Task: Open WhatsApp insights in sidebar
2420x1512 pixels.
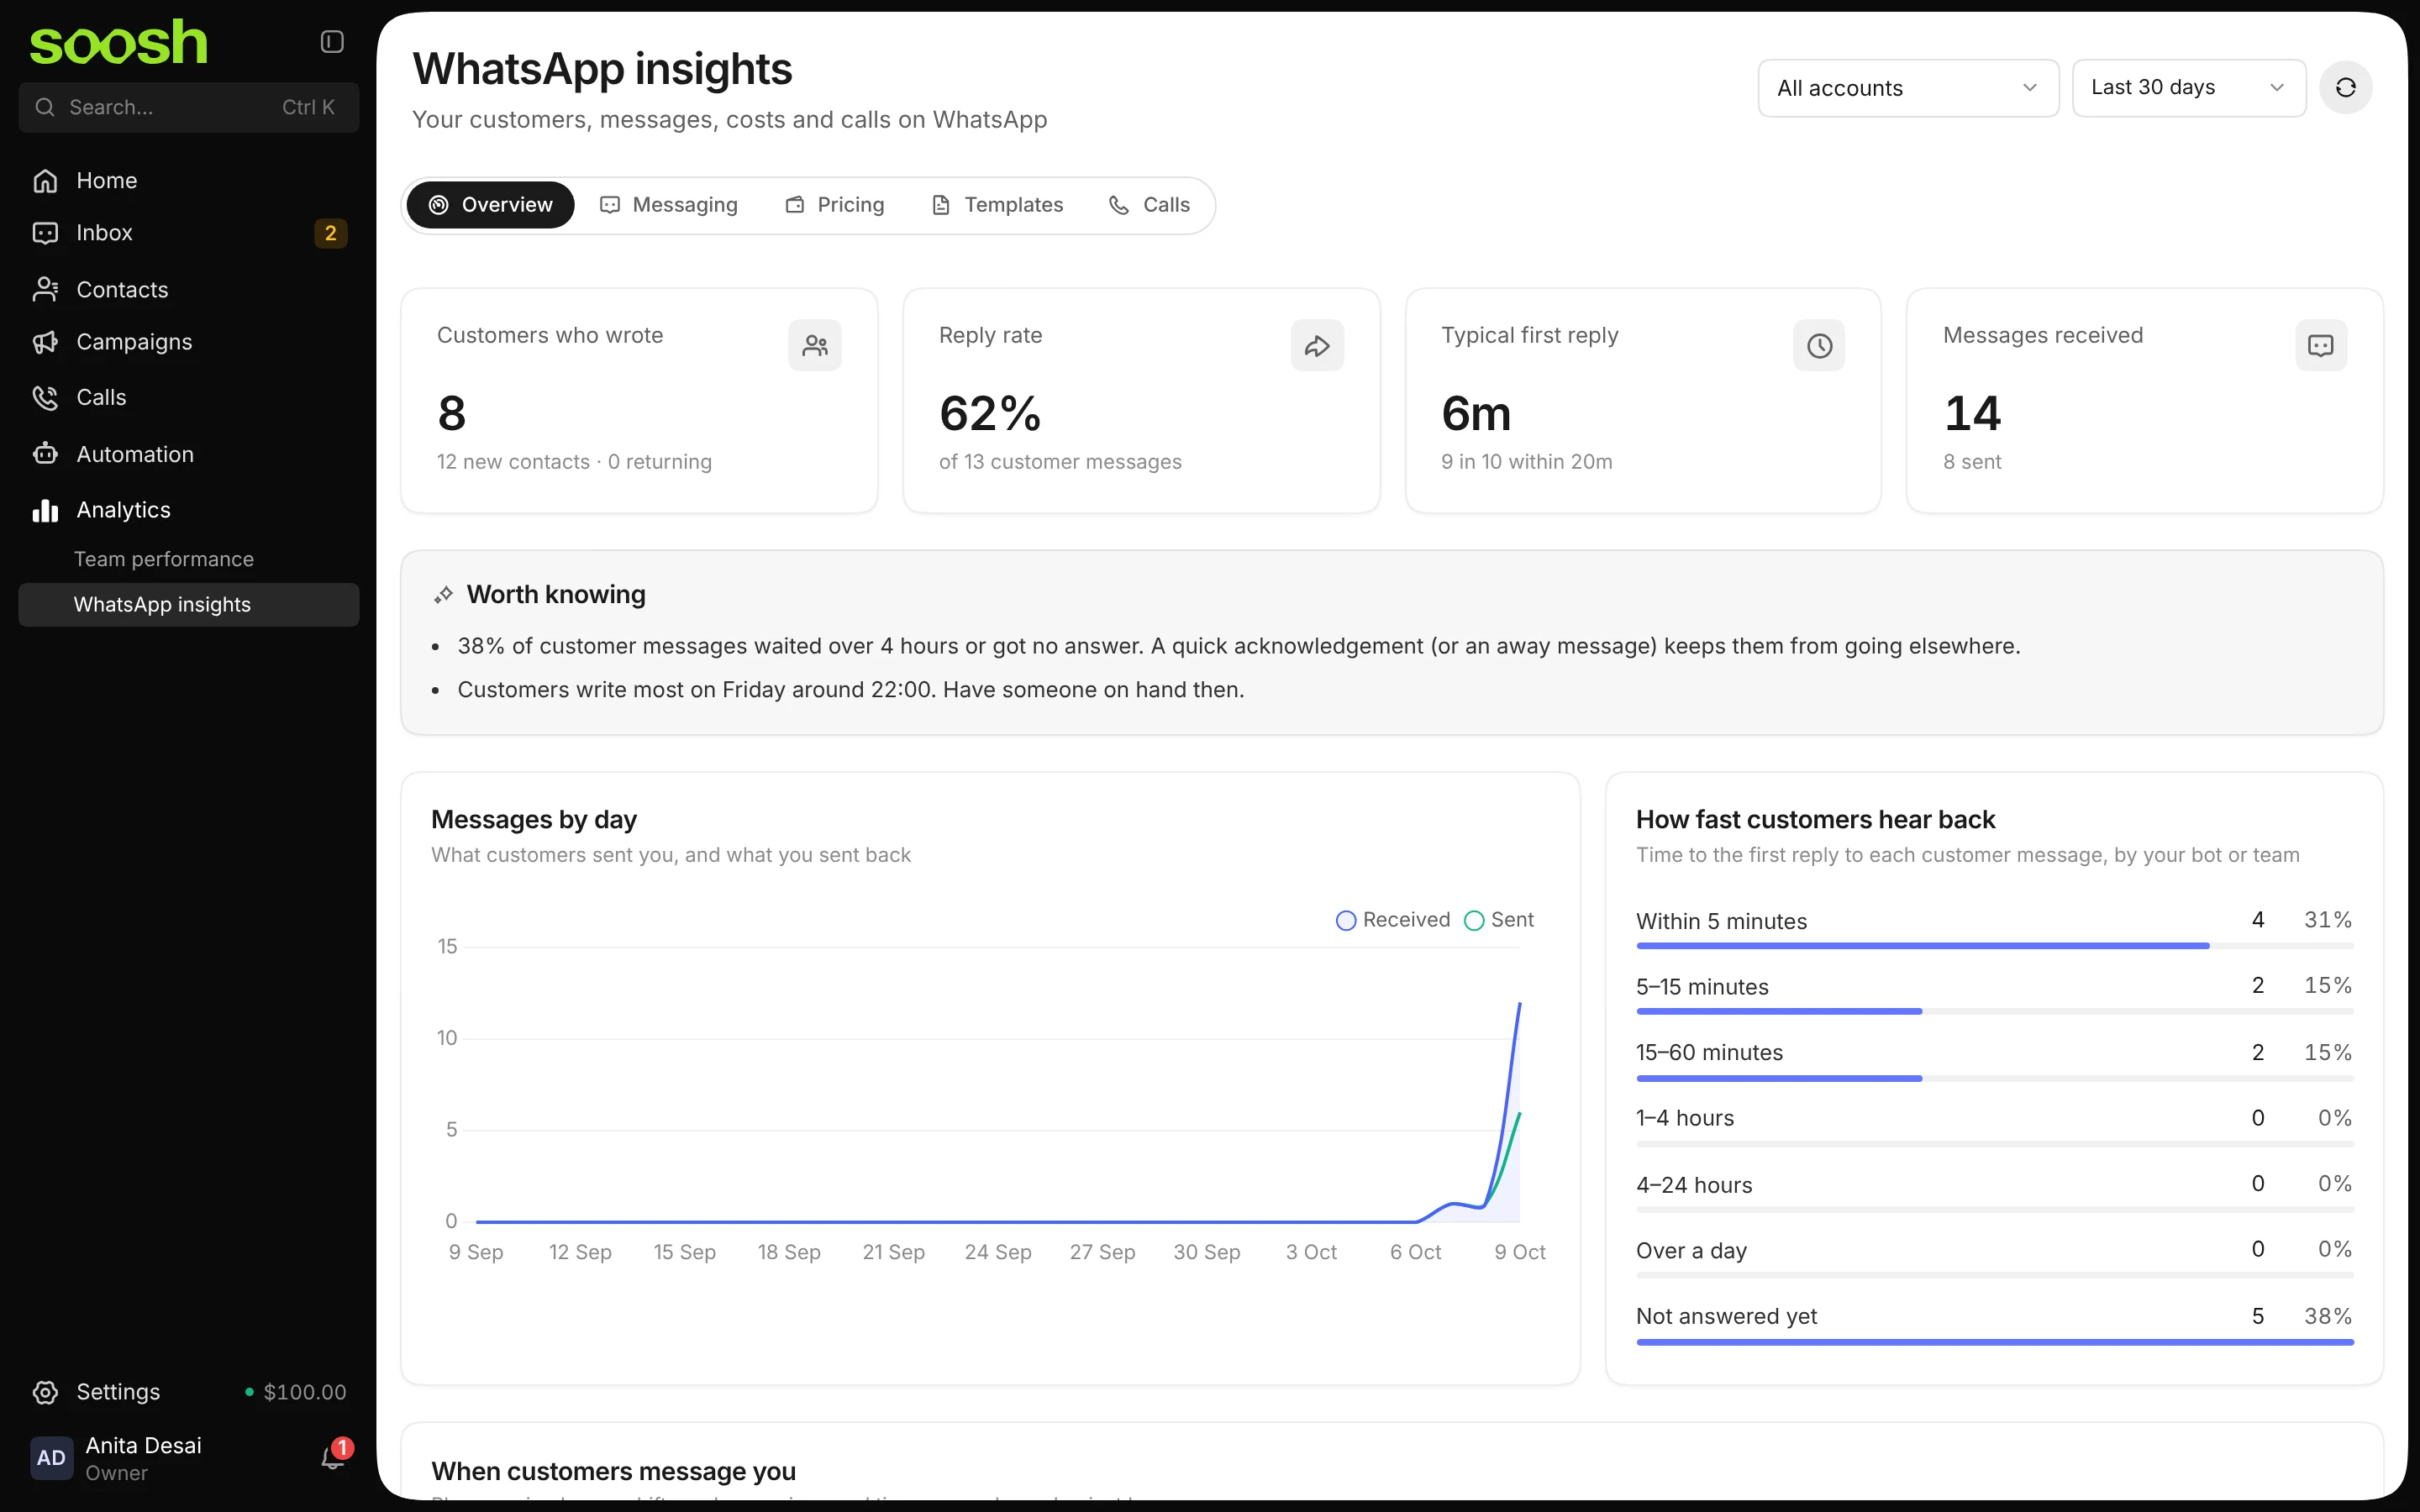Action: 189,605
